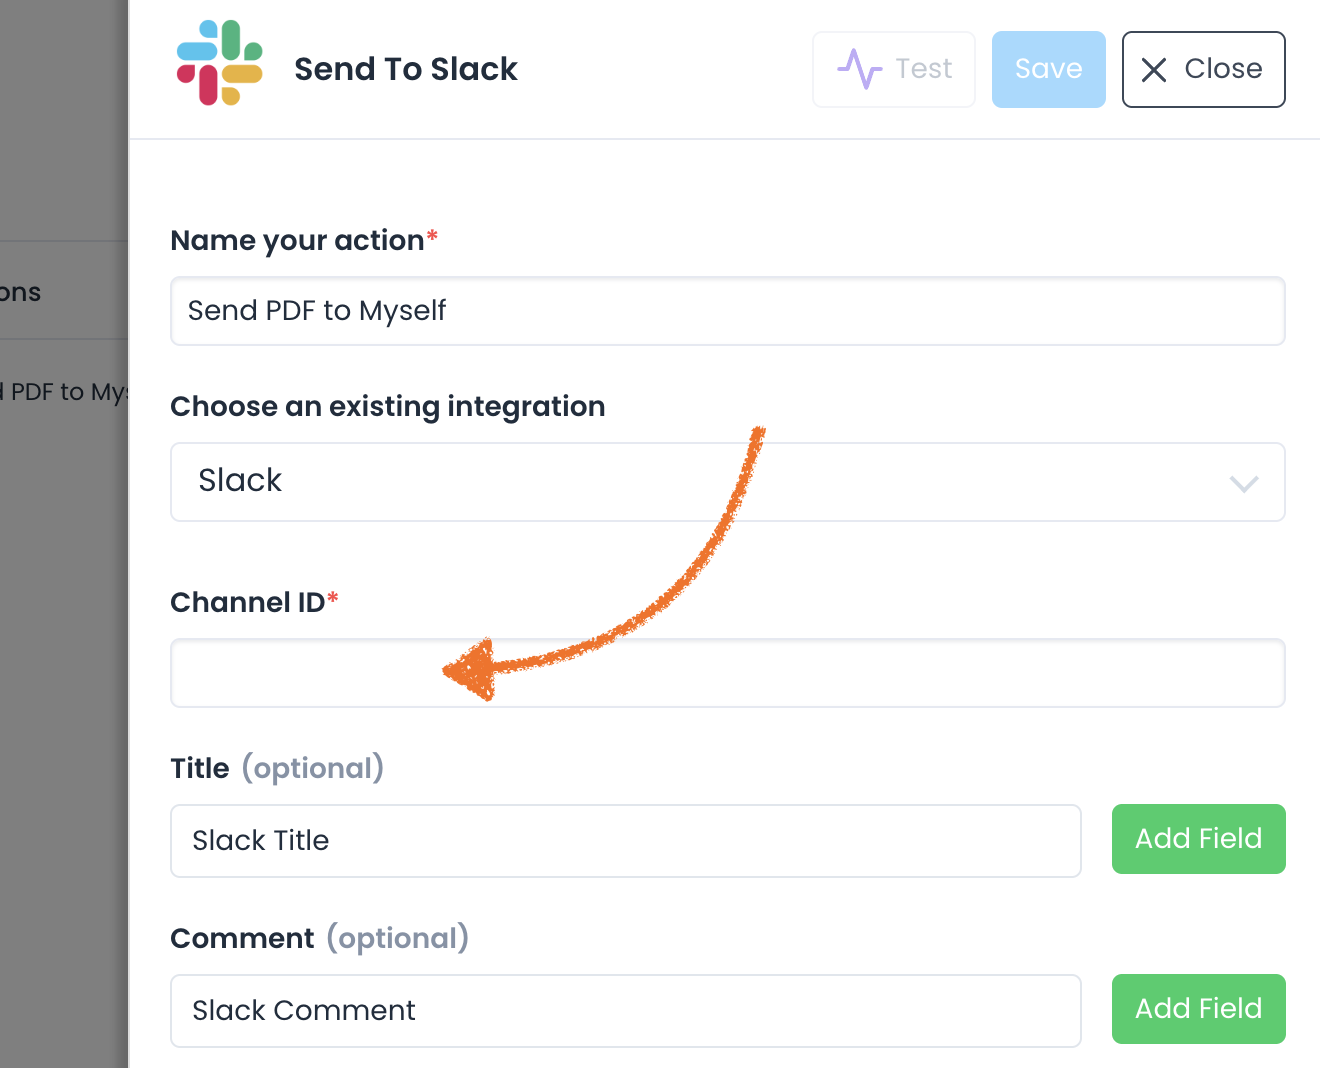Focus the Slack Comment input box
Image resolution: width=1320 pixels, height=1068 pixels.
pos(625,1011)
